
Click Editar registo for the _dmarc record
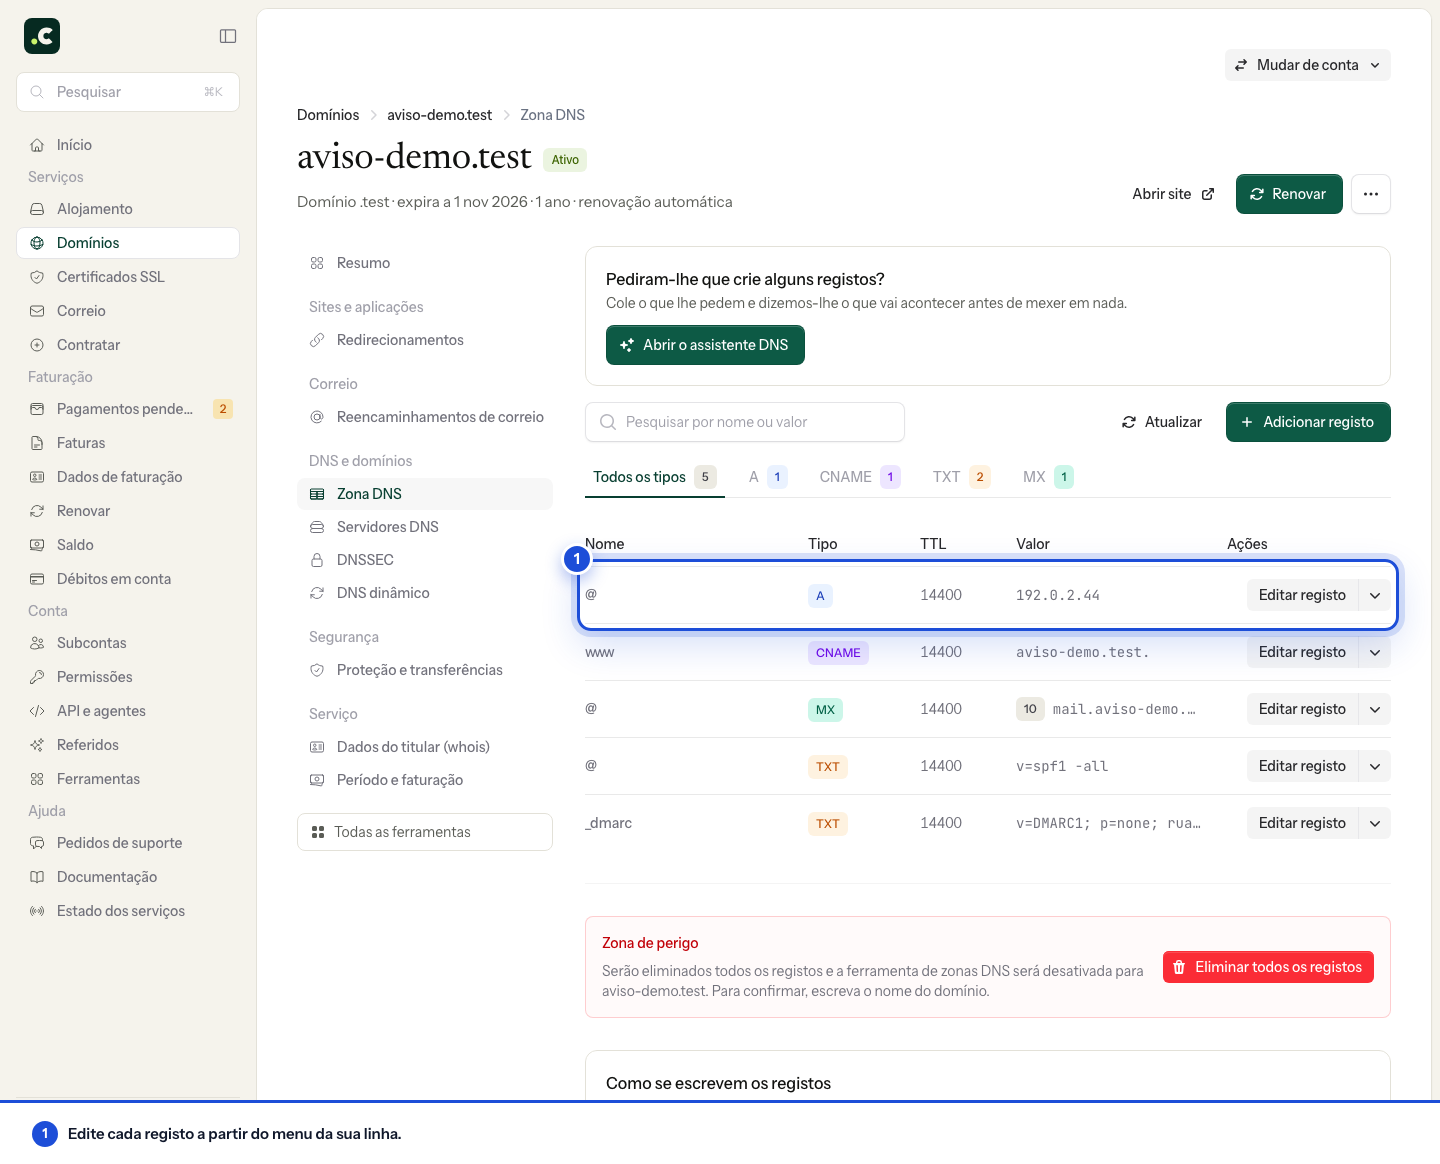pyautogui.click(x=1302, y=823)
